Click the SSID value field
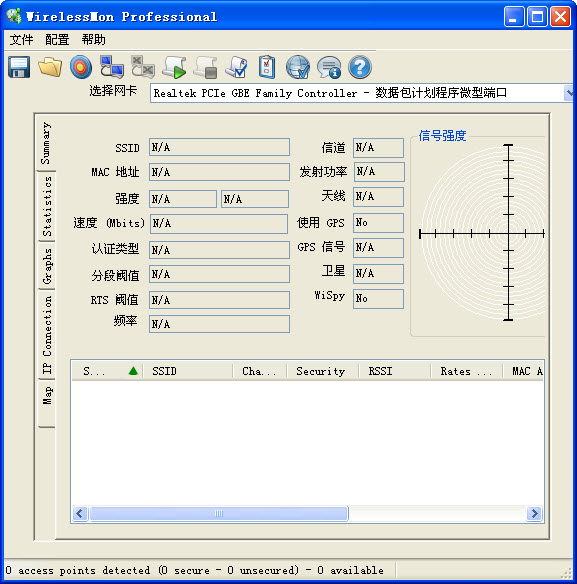 pyautogui.click(x=219, y=147)
